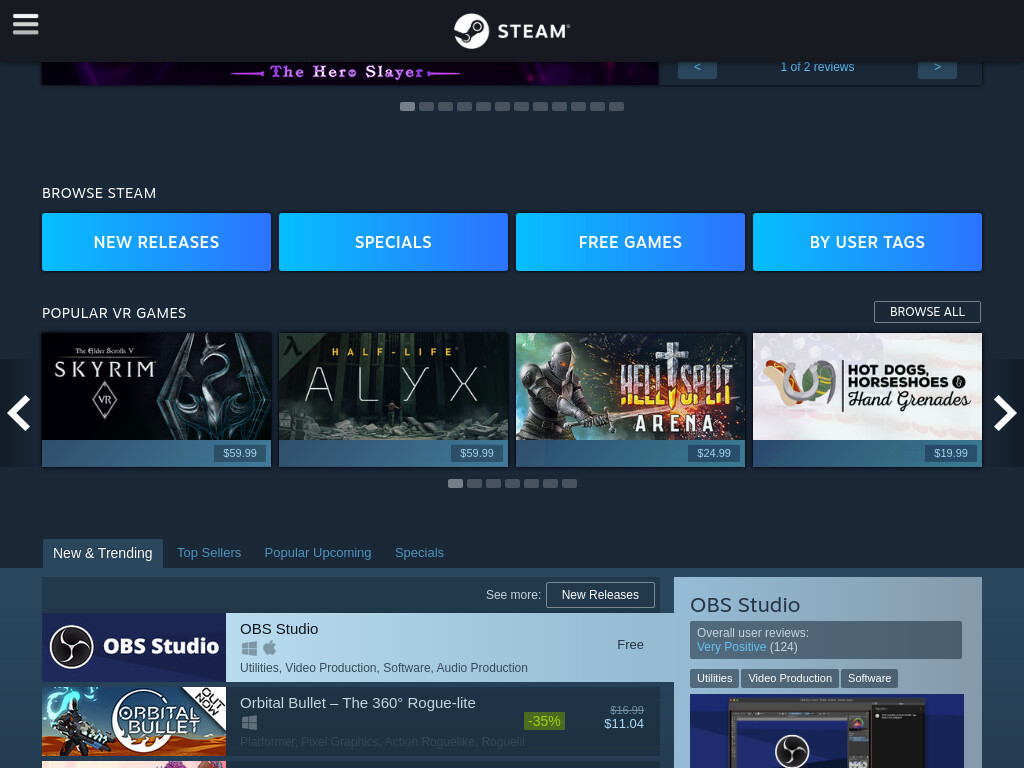Click the -35% discount badge

544,721
